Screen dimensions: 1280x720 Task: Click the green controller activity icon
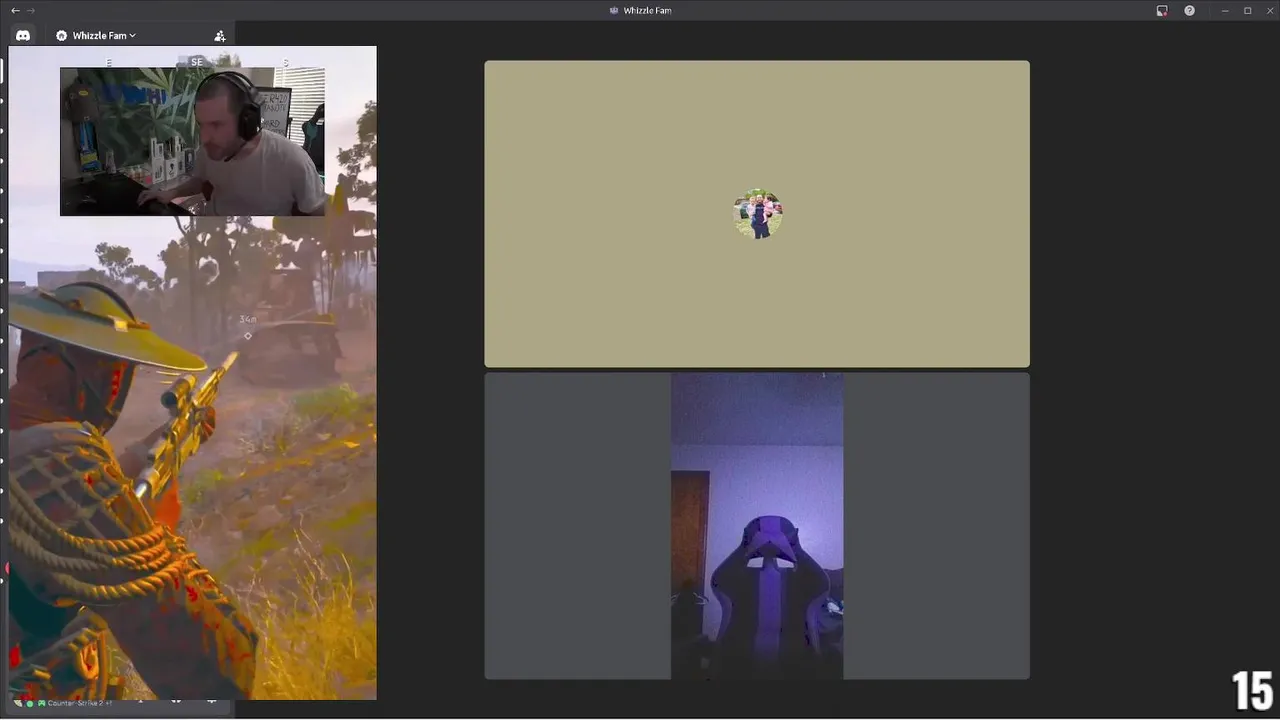point(41,704)
